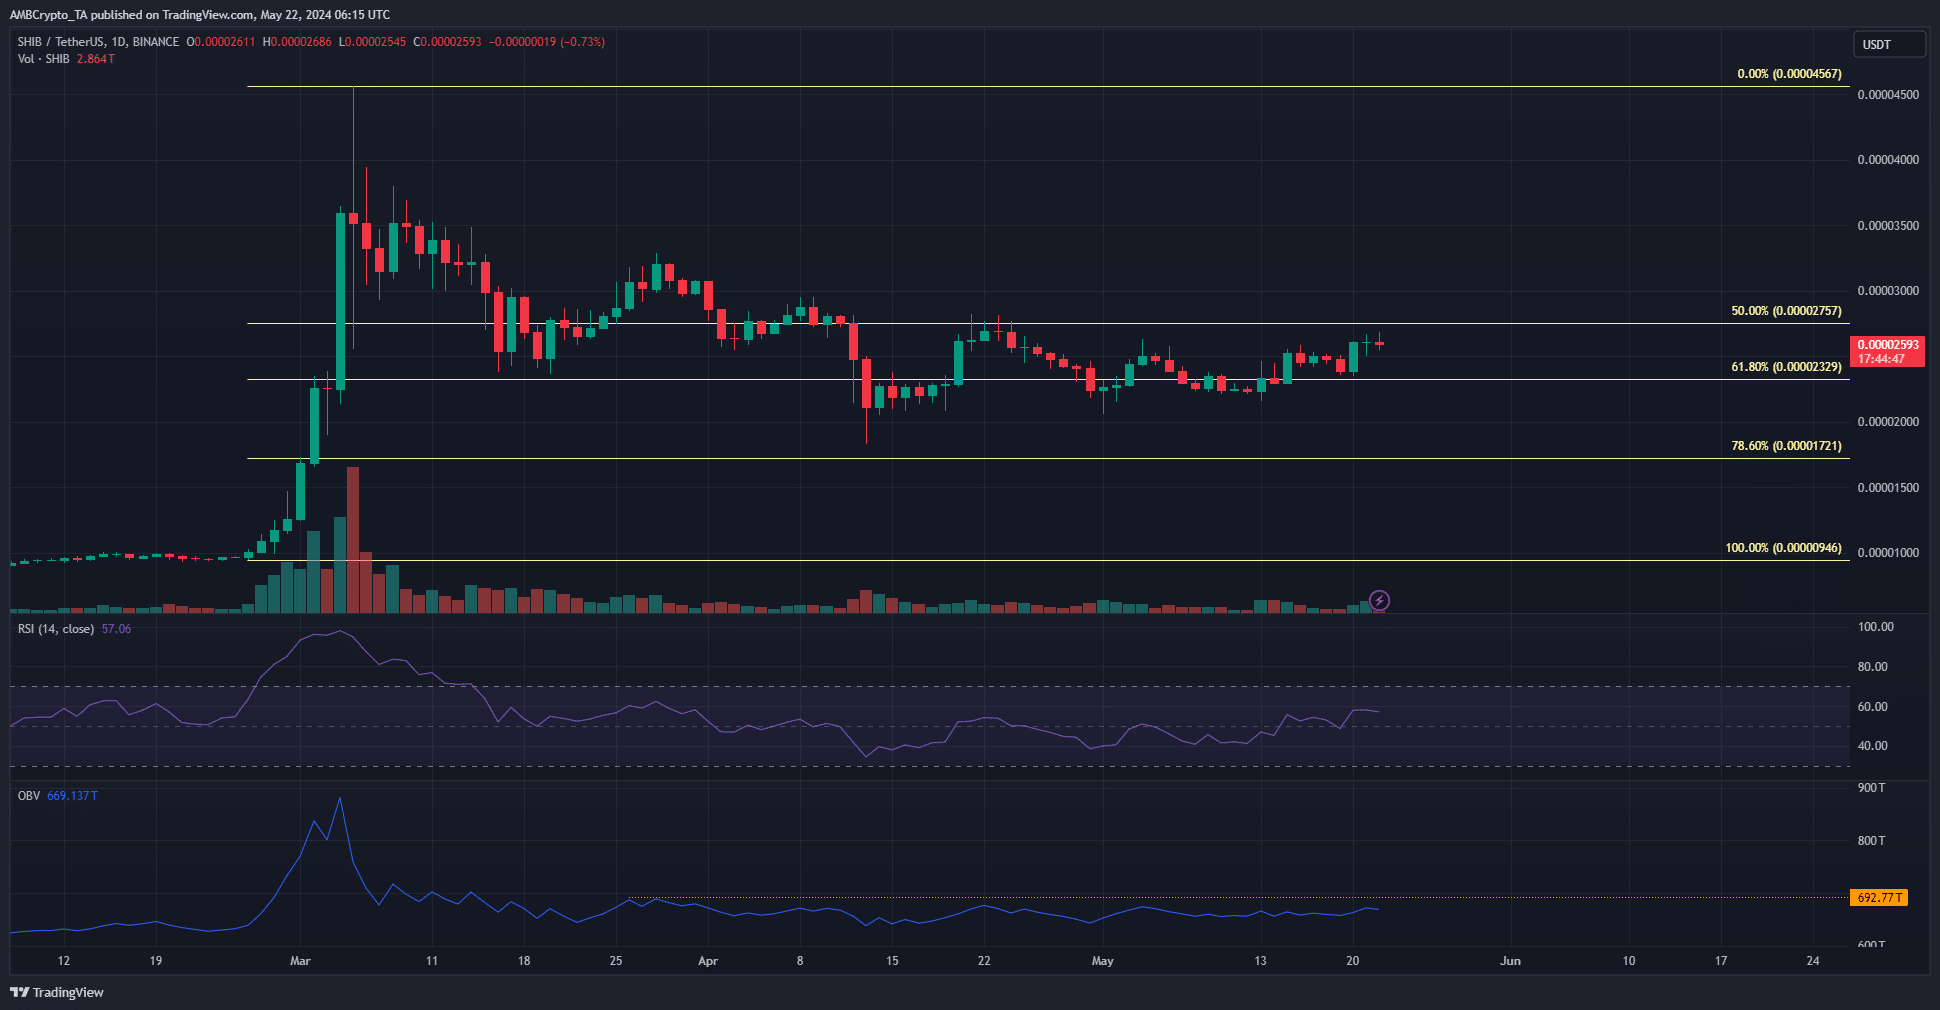Screen dimensions: 1940x1010
Task: Click the Mar label on time axis
Action: (300, 961)
